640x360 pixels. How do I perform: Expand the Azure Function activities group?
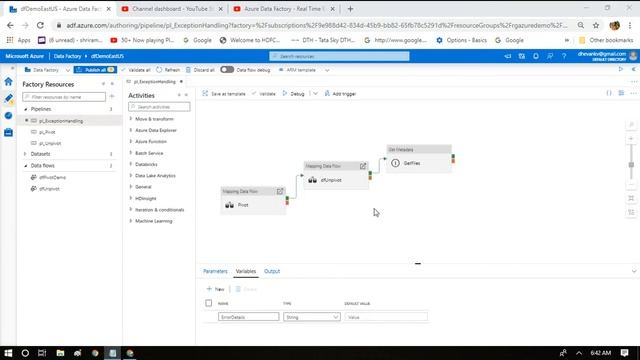pos(131,141)
